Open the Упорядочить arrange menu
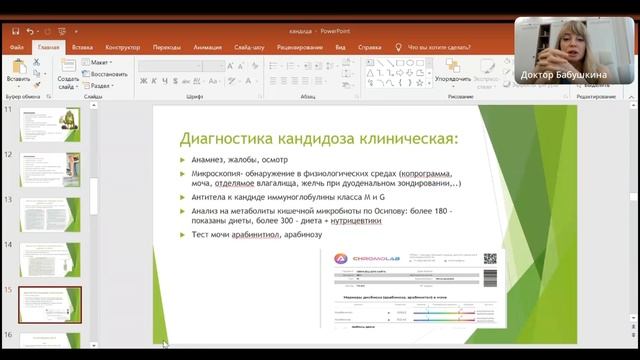 pos(453,72)
